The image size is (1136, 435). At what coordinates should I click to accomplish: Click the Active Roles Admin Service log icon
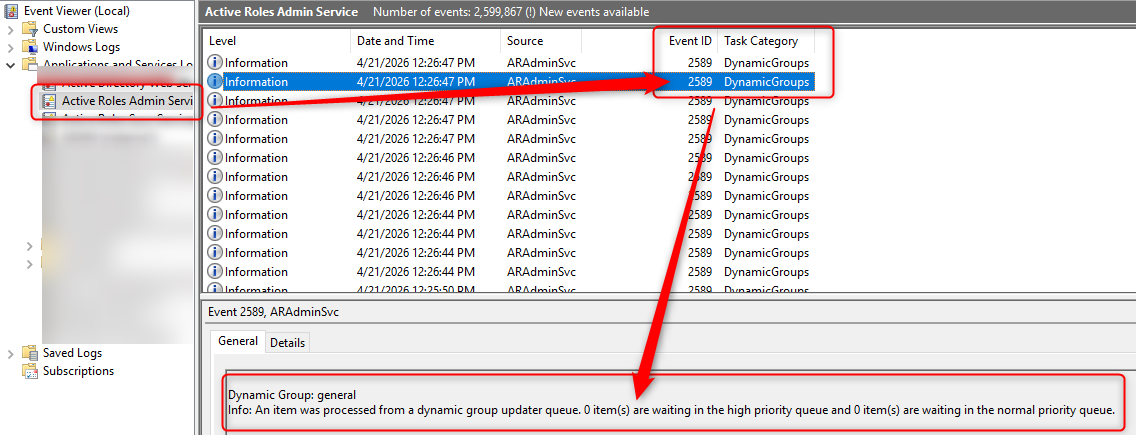tap(48, 101)
